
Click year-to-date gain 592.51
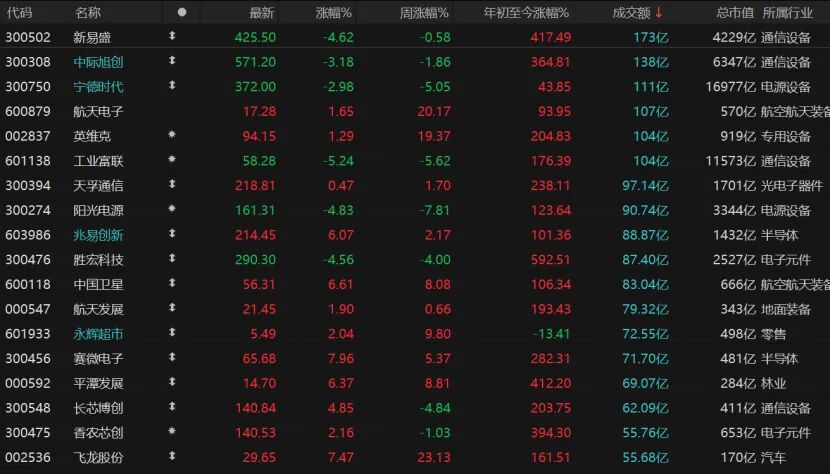(551, 260)
